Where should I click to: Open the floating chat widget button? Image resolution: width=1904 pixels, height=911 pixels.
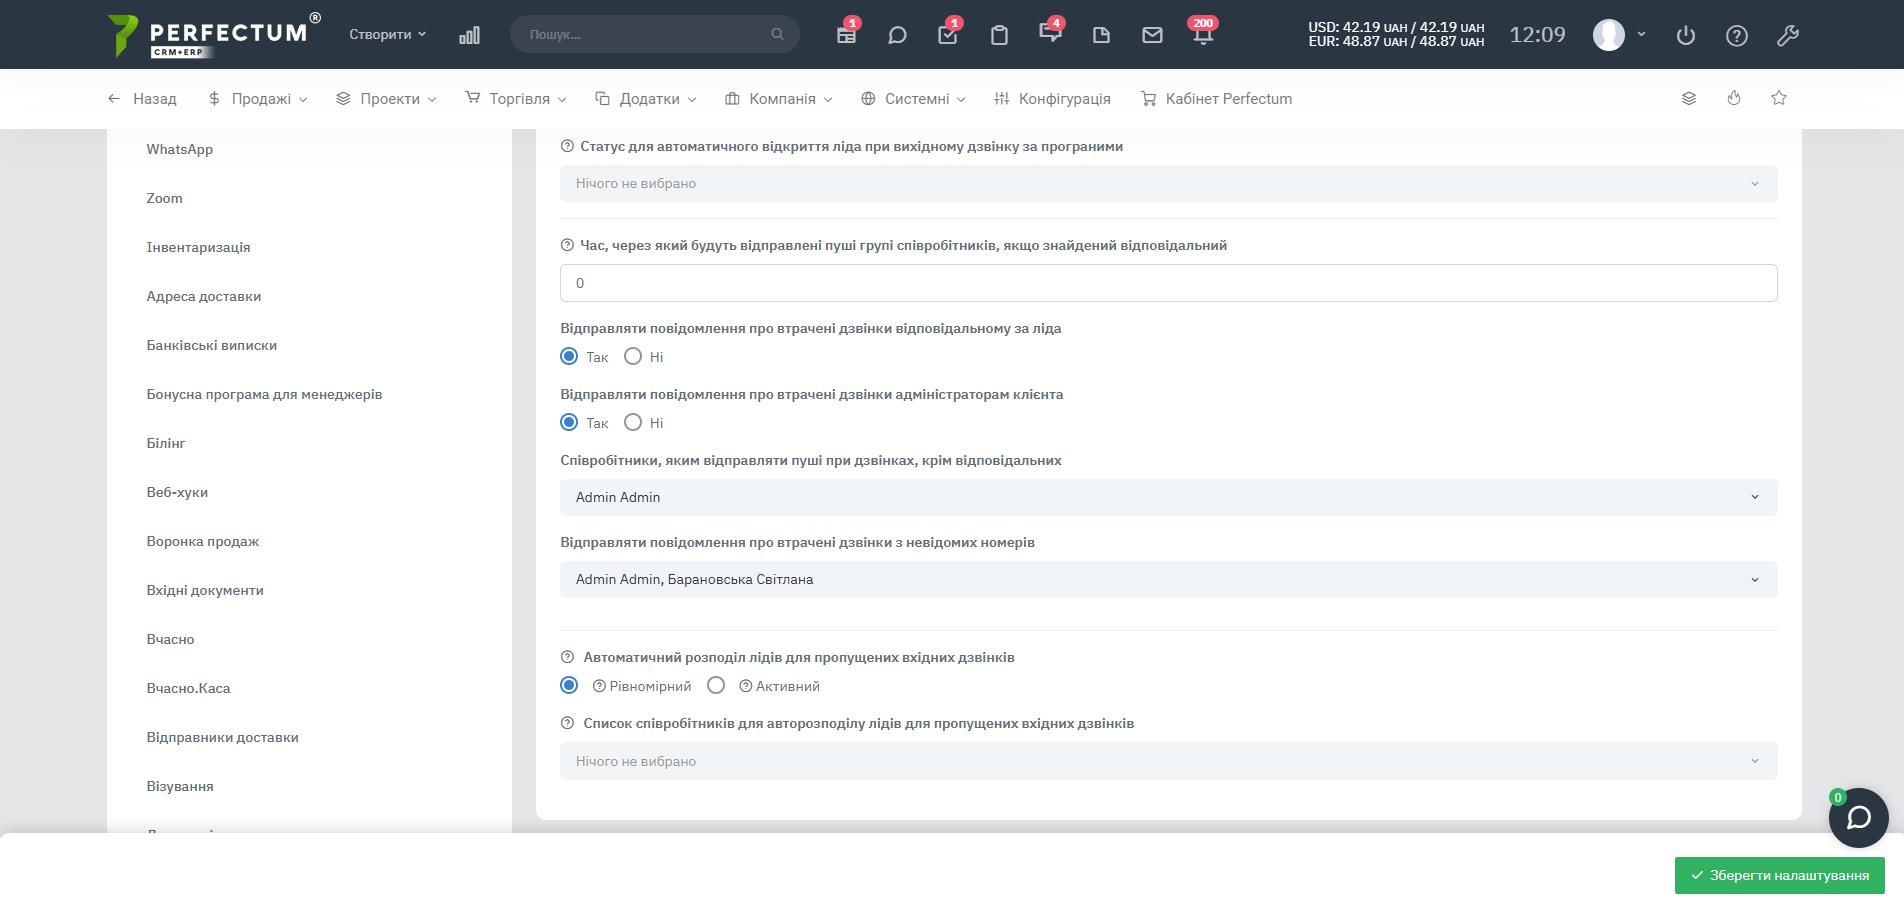point(1858,818)
